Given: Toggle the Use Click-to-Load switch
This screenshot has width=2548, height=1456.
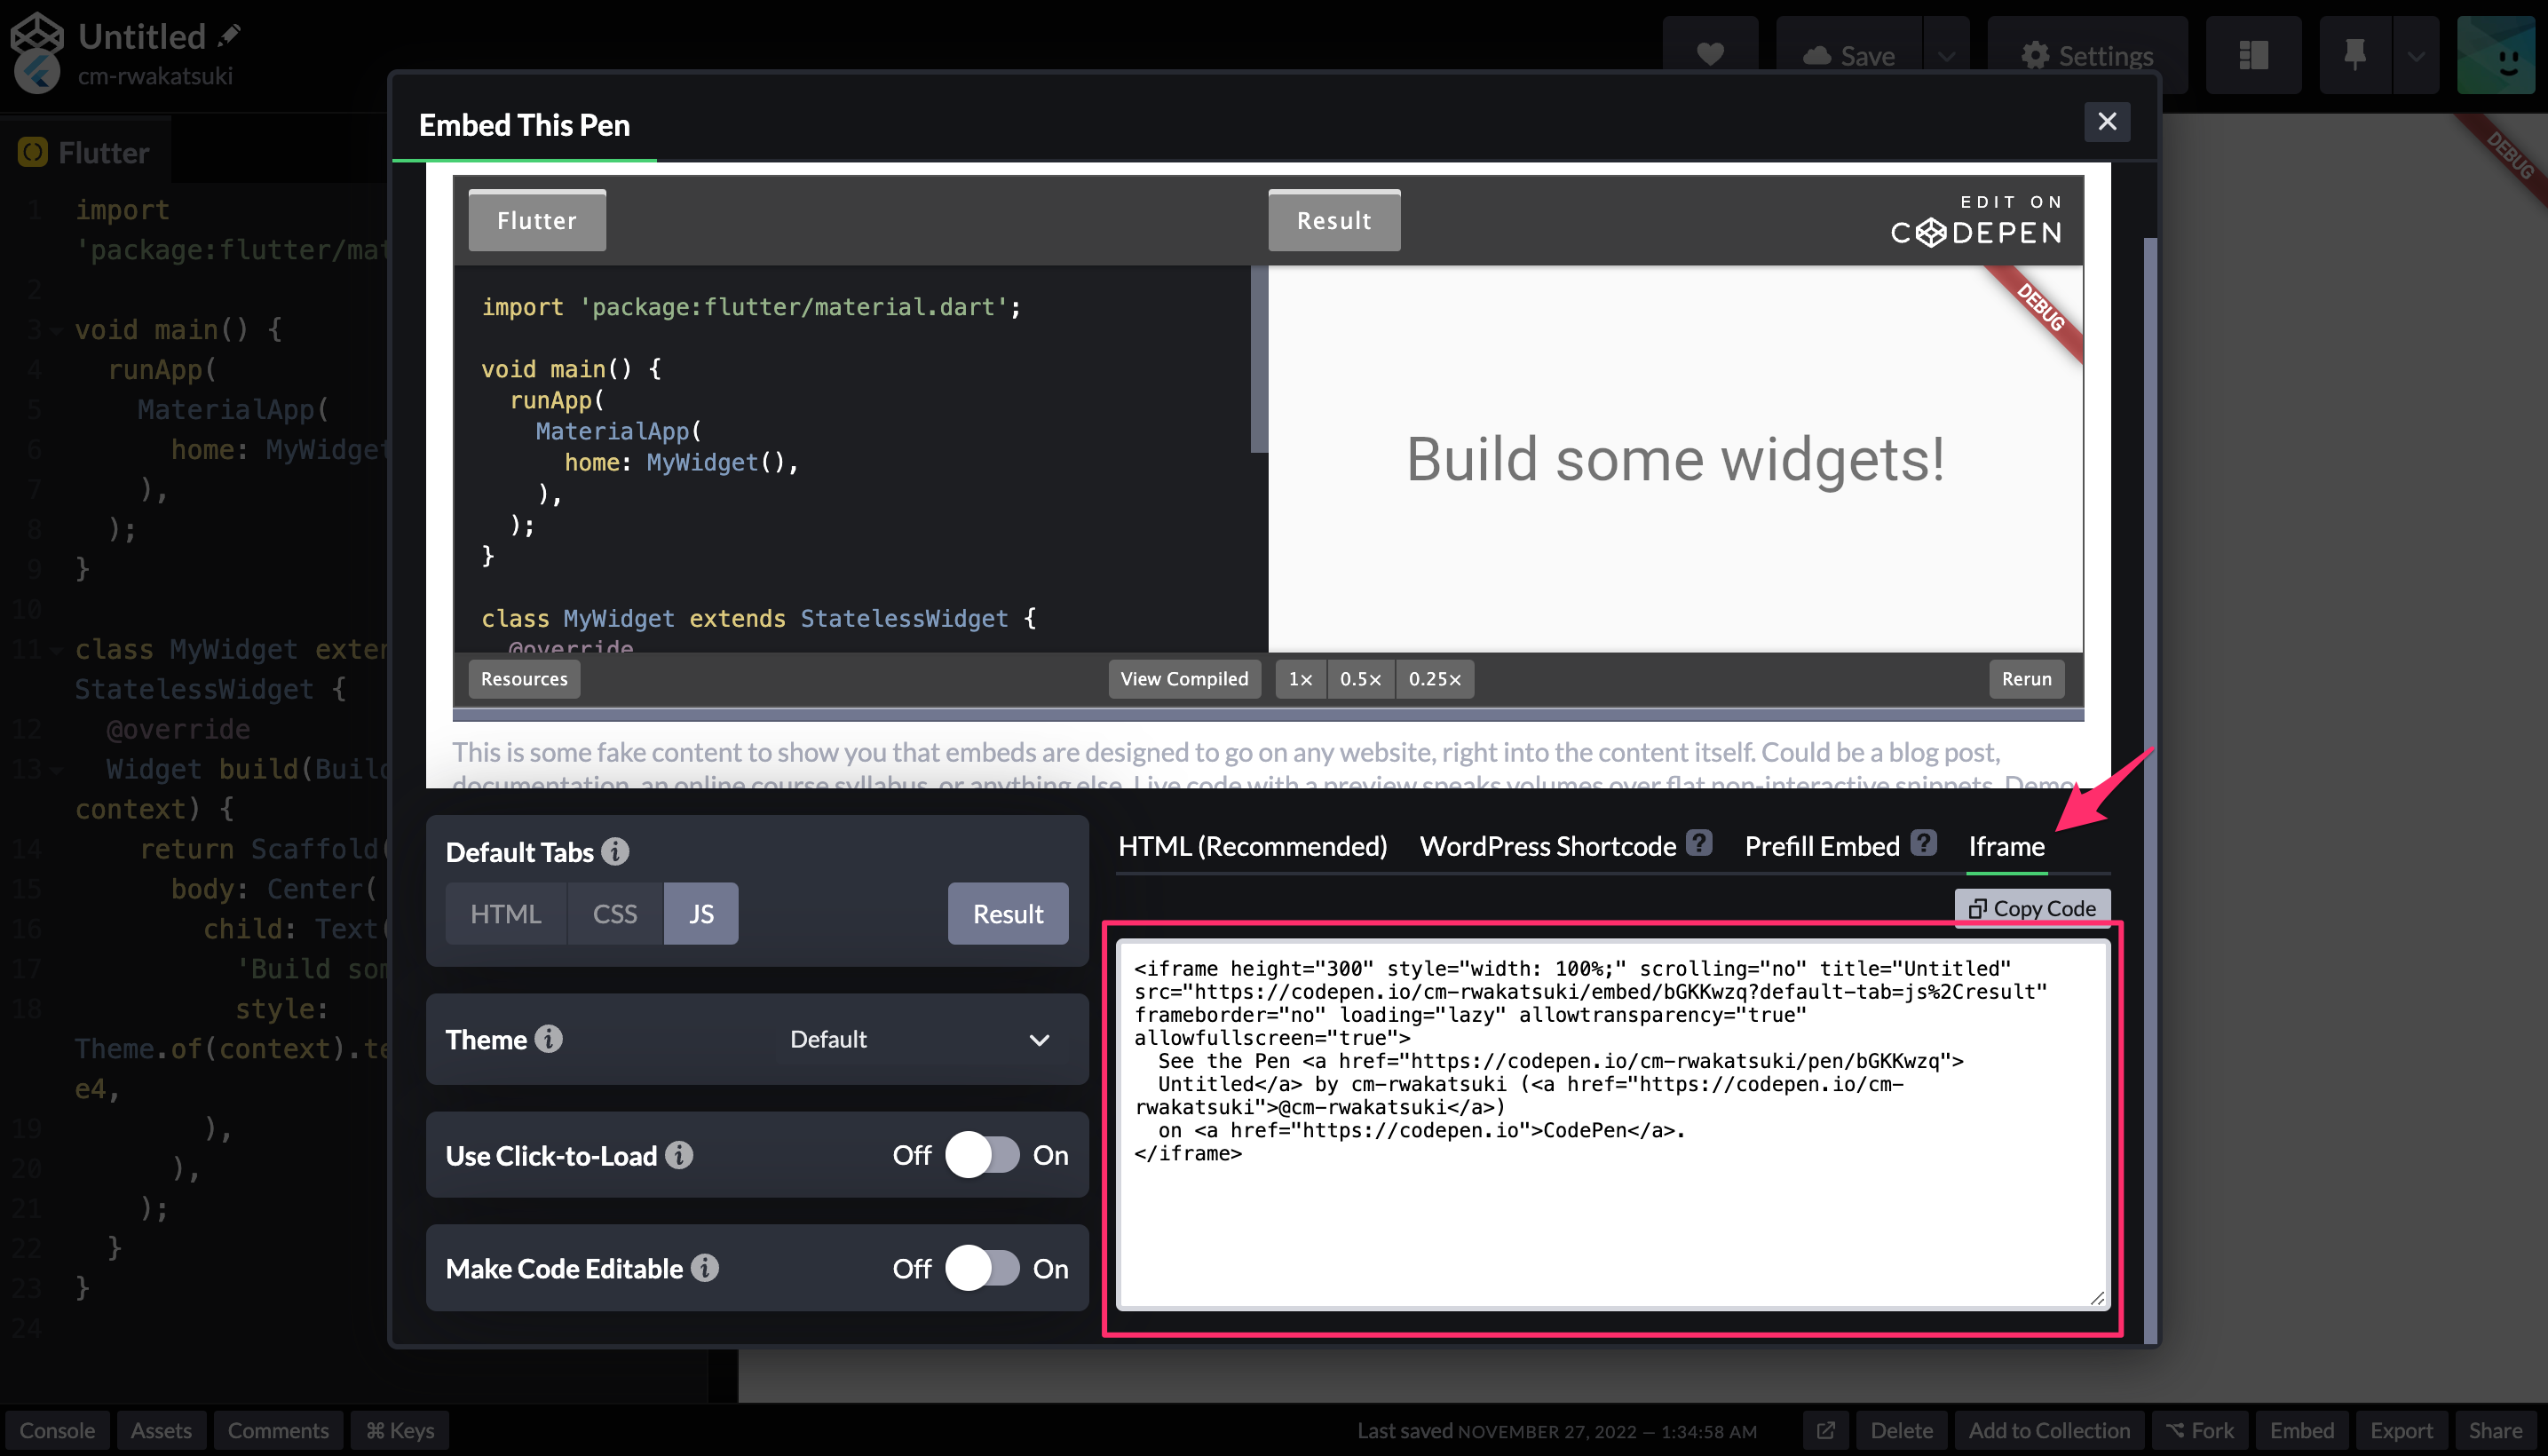Looking at the screenshot, I should tap(982, 1155).
